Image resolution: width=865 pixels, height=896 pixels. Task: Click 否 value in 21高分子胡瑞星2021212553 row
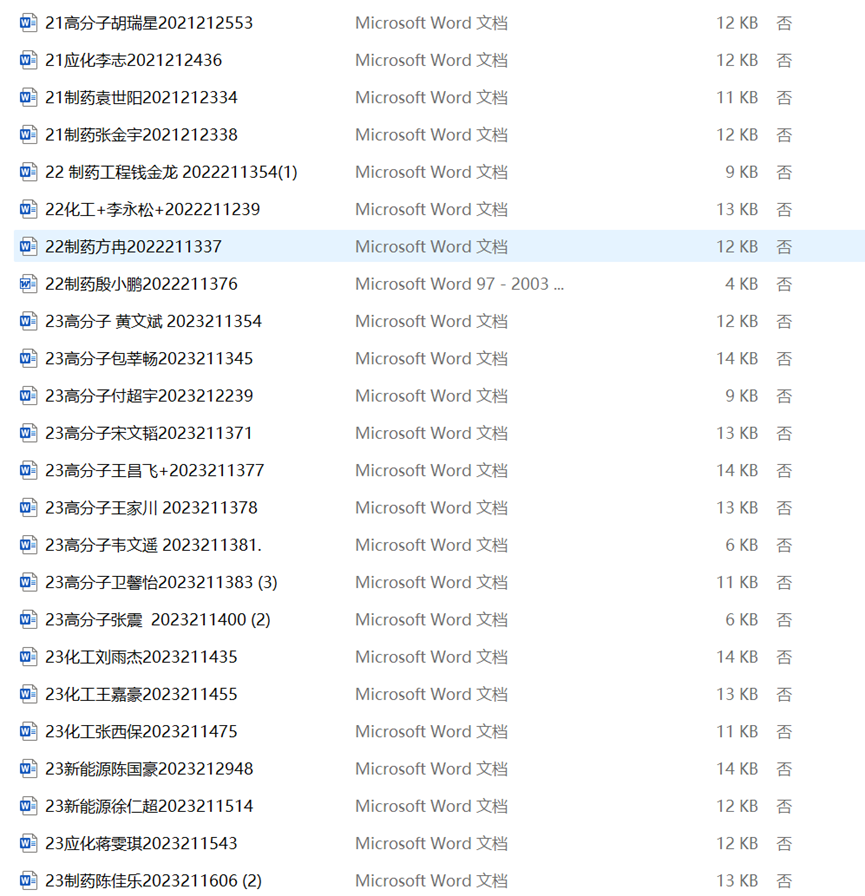[x=784, y=23]
